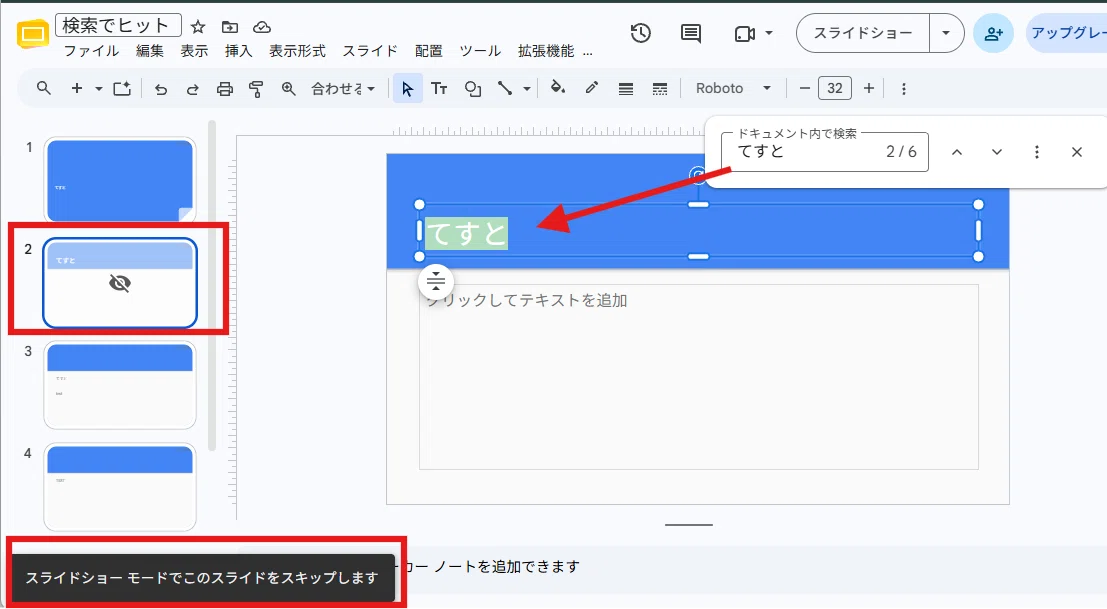Open the move to folder icon
The width and height of the screenshot is (1107, 609).
tap(230, 27)
